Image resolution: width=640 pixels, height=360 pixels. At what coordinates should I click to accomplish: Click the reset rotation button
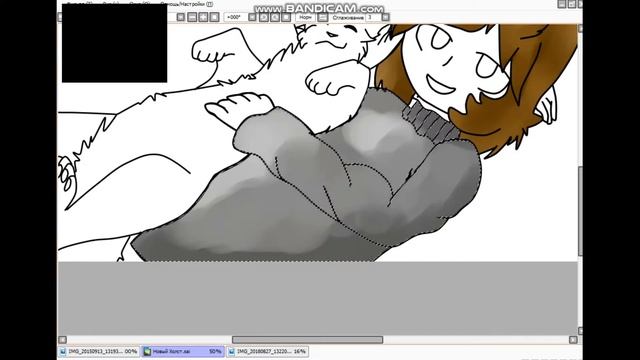point(286,17)
